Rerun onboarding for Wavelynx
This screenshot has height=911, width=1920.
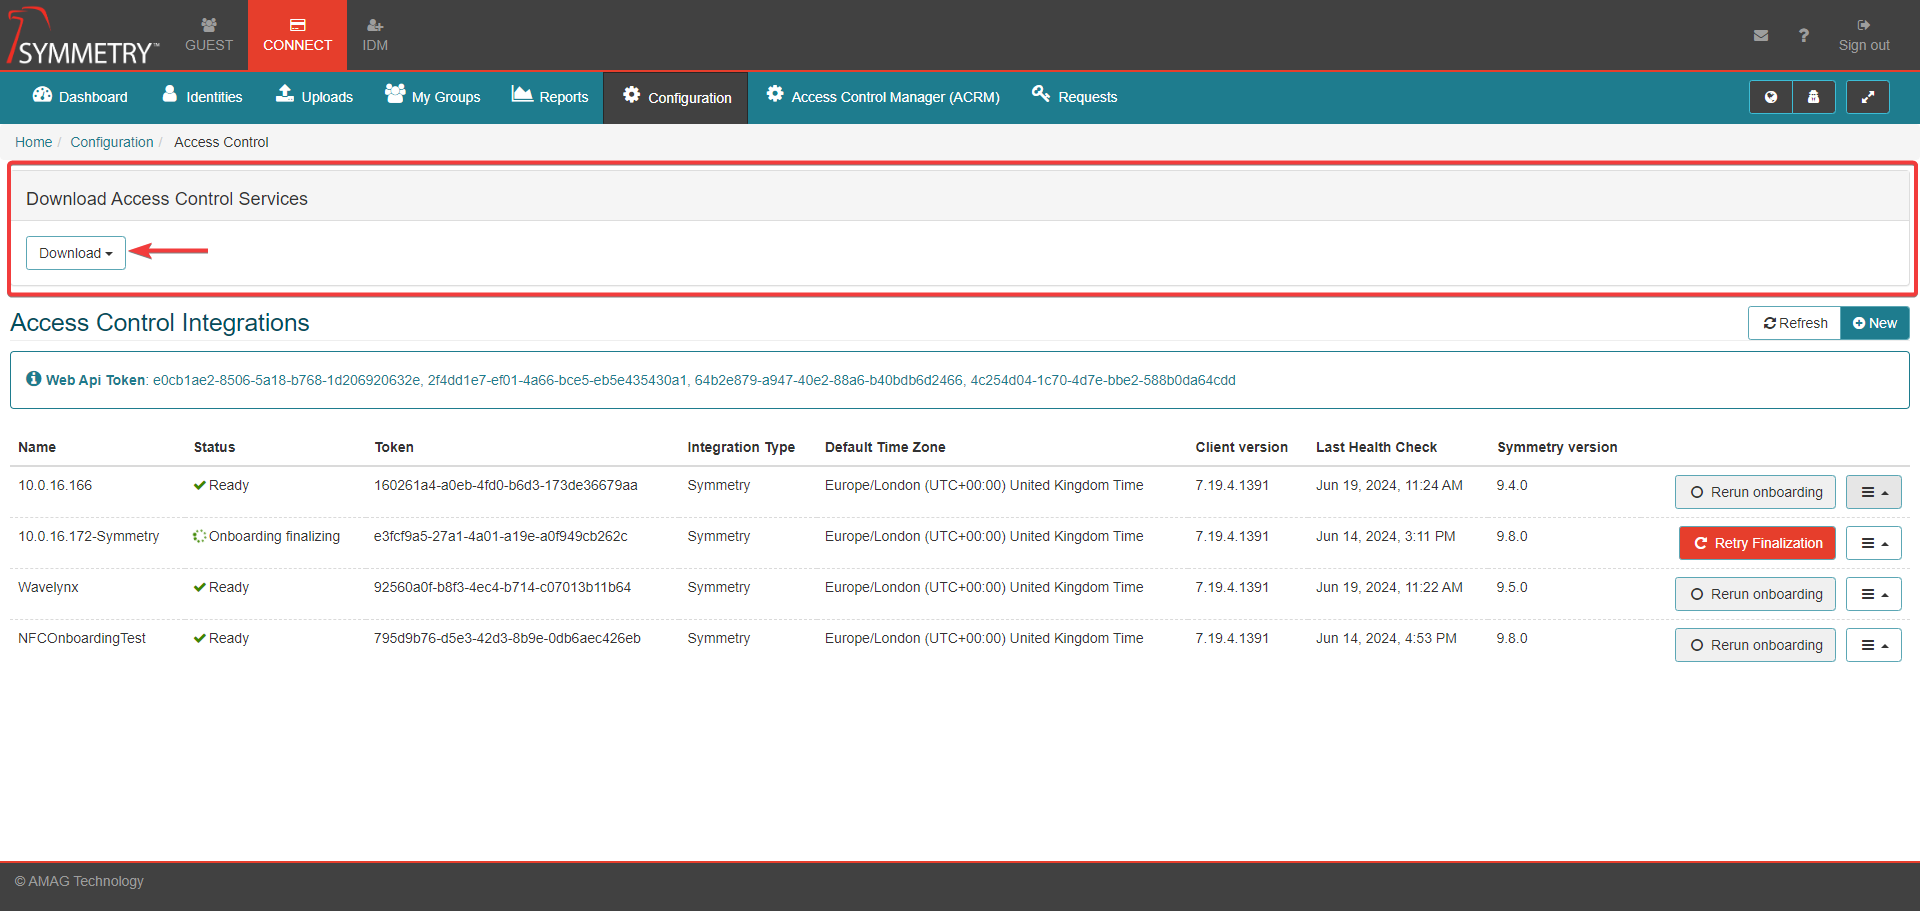tap(1756, 594)
